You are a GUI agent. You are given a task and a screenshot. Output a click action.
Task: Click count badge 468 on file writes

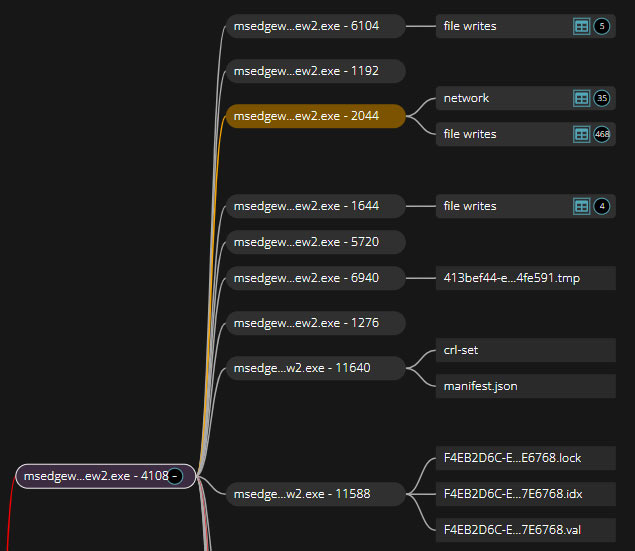coord(601,135)
